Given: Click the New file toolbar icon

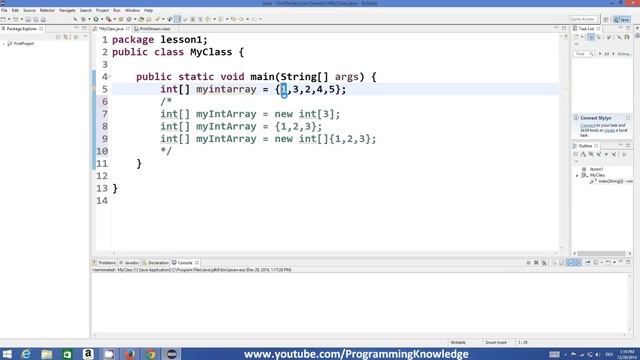Looking at the screenshot, I should click(3, 19).
